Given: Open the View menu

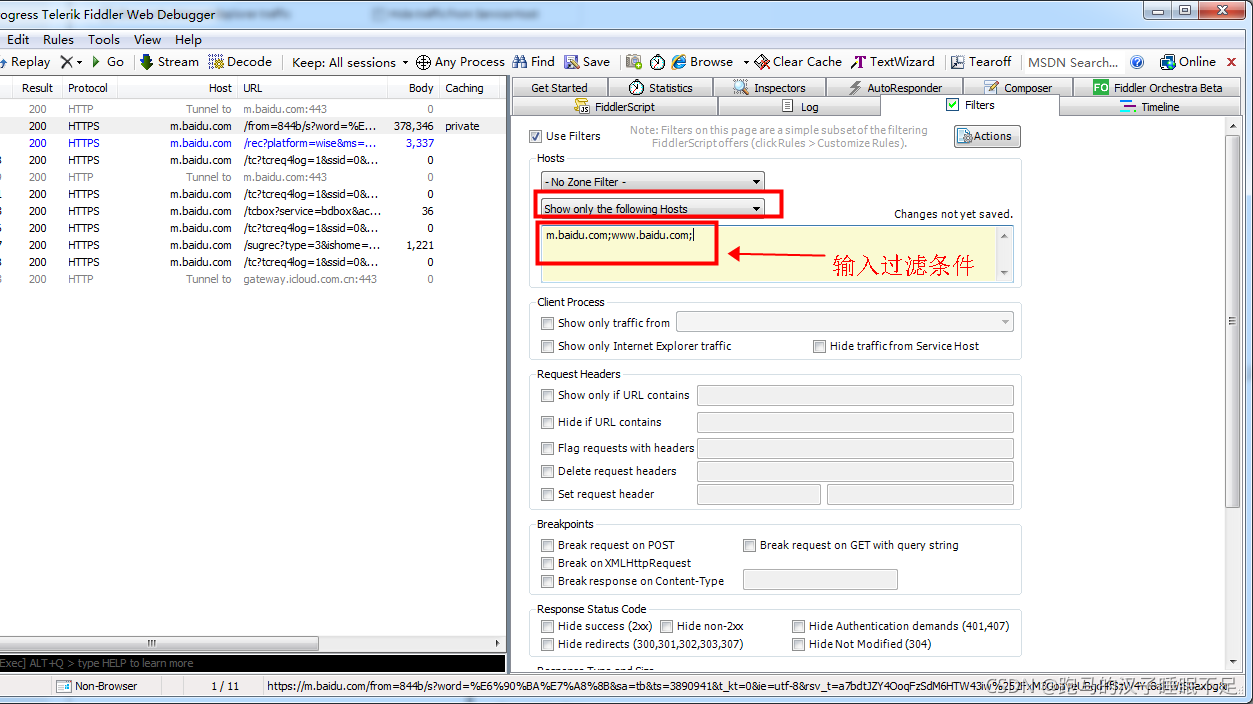Looking at the screenshot, I should 147,40.
